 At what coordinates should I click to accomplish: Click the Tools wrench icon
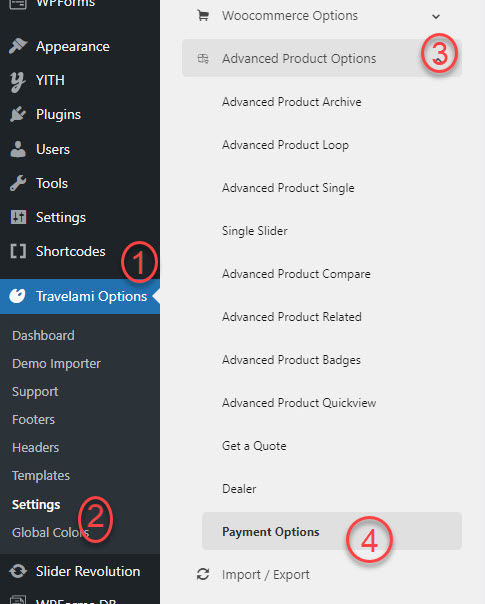coord(18,183)
